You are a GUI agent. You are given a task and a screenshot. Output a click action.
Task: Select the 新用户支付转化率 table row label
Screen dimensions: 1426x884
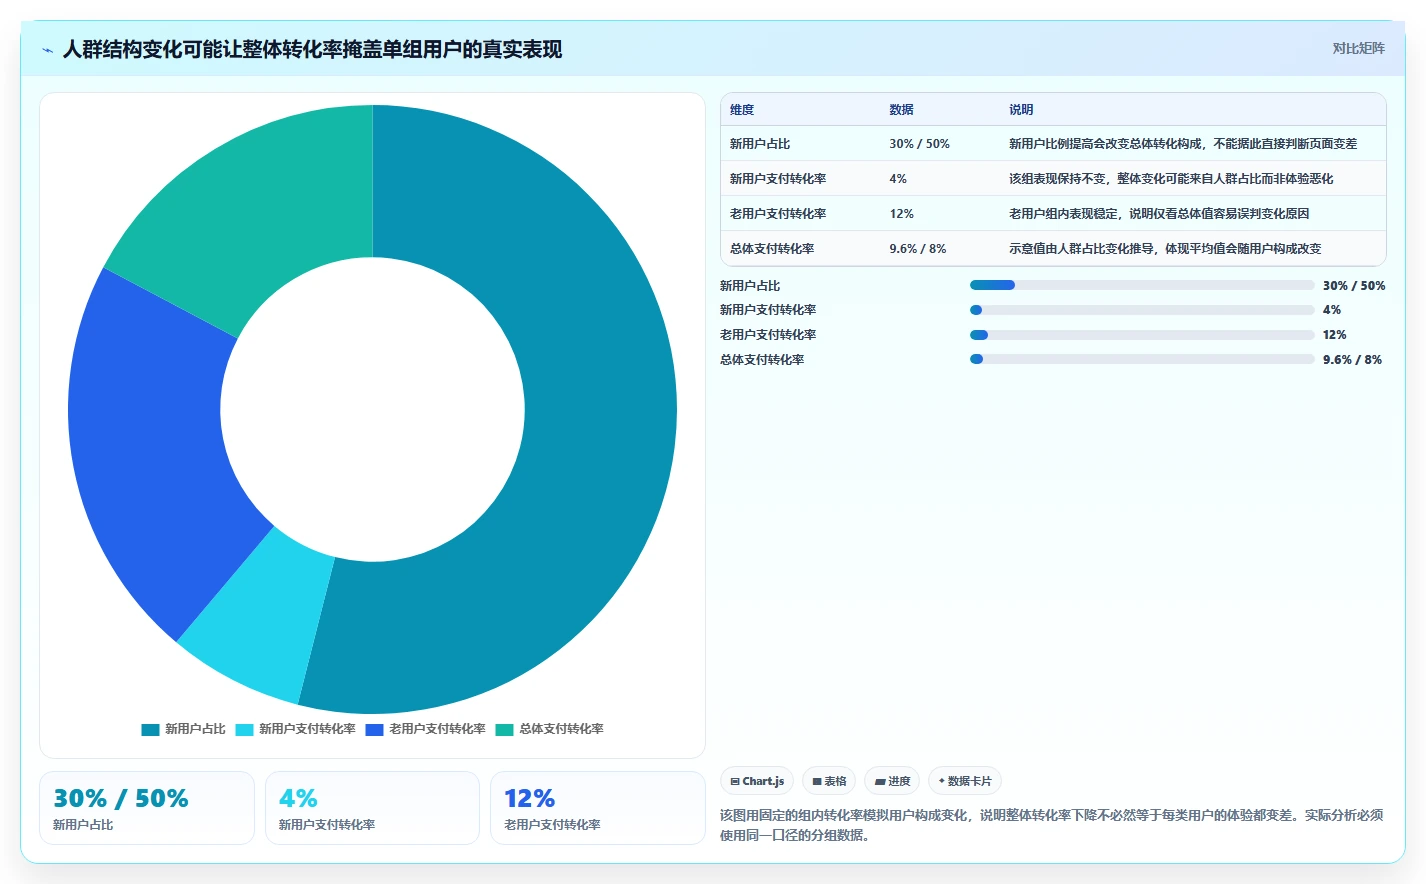click(778, 179)
